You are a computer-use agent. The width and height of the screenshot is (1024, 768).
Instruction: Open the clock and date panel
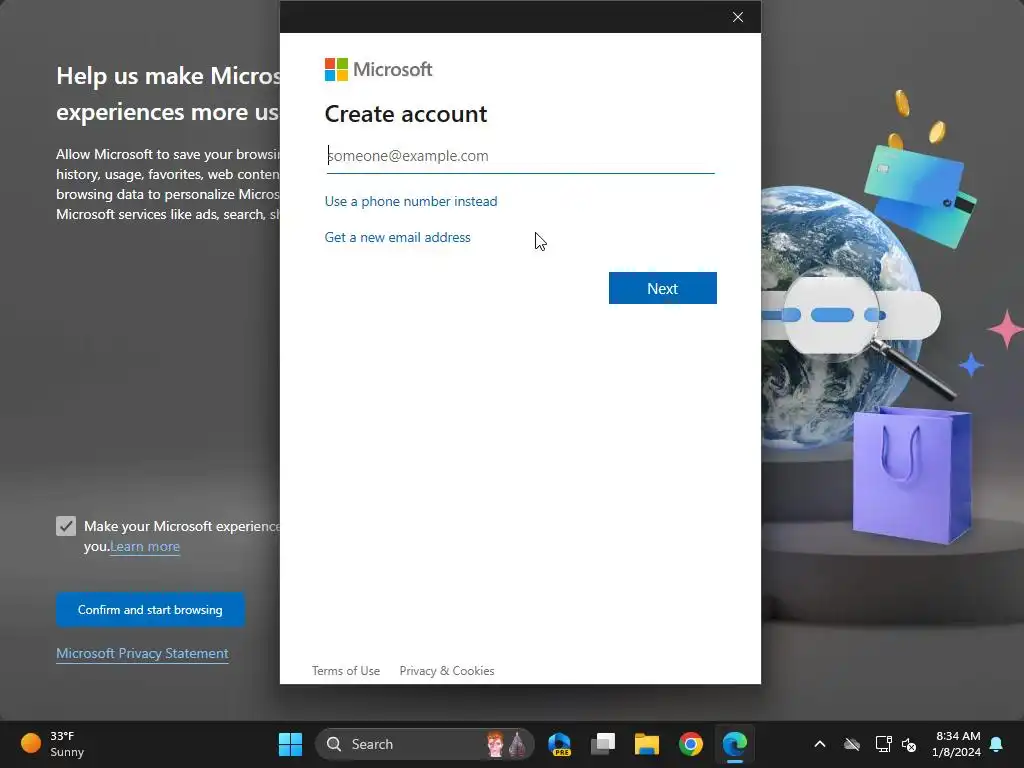coord(957,744)
